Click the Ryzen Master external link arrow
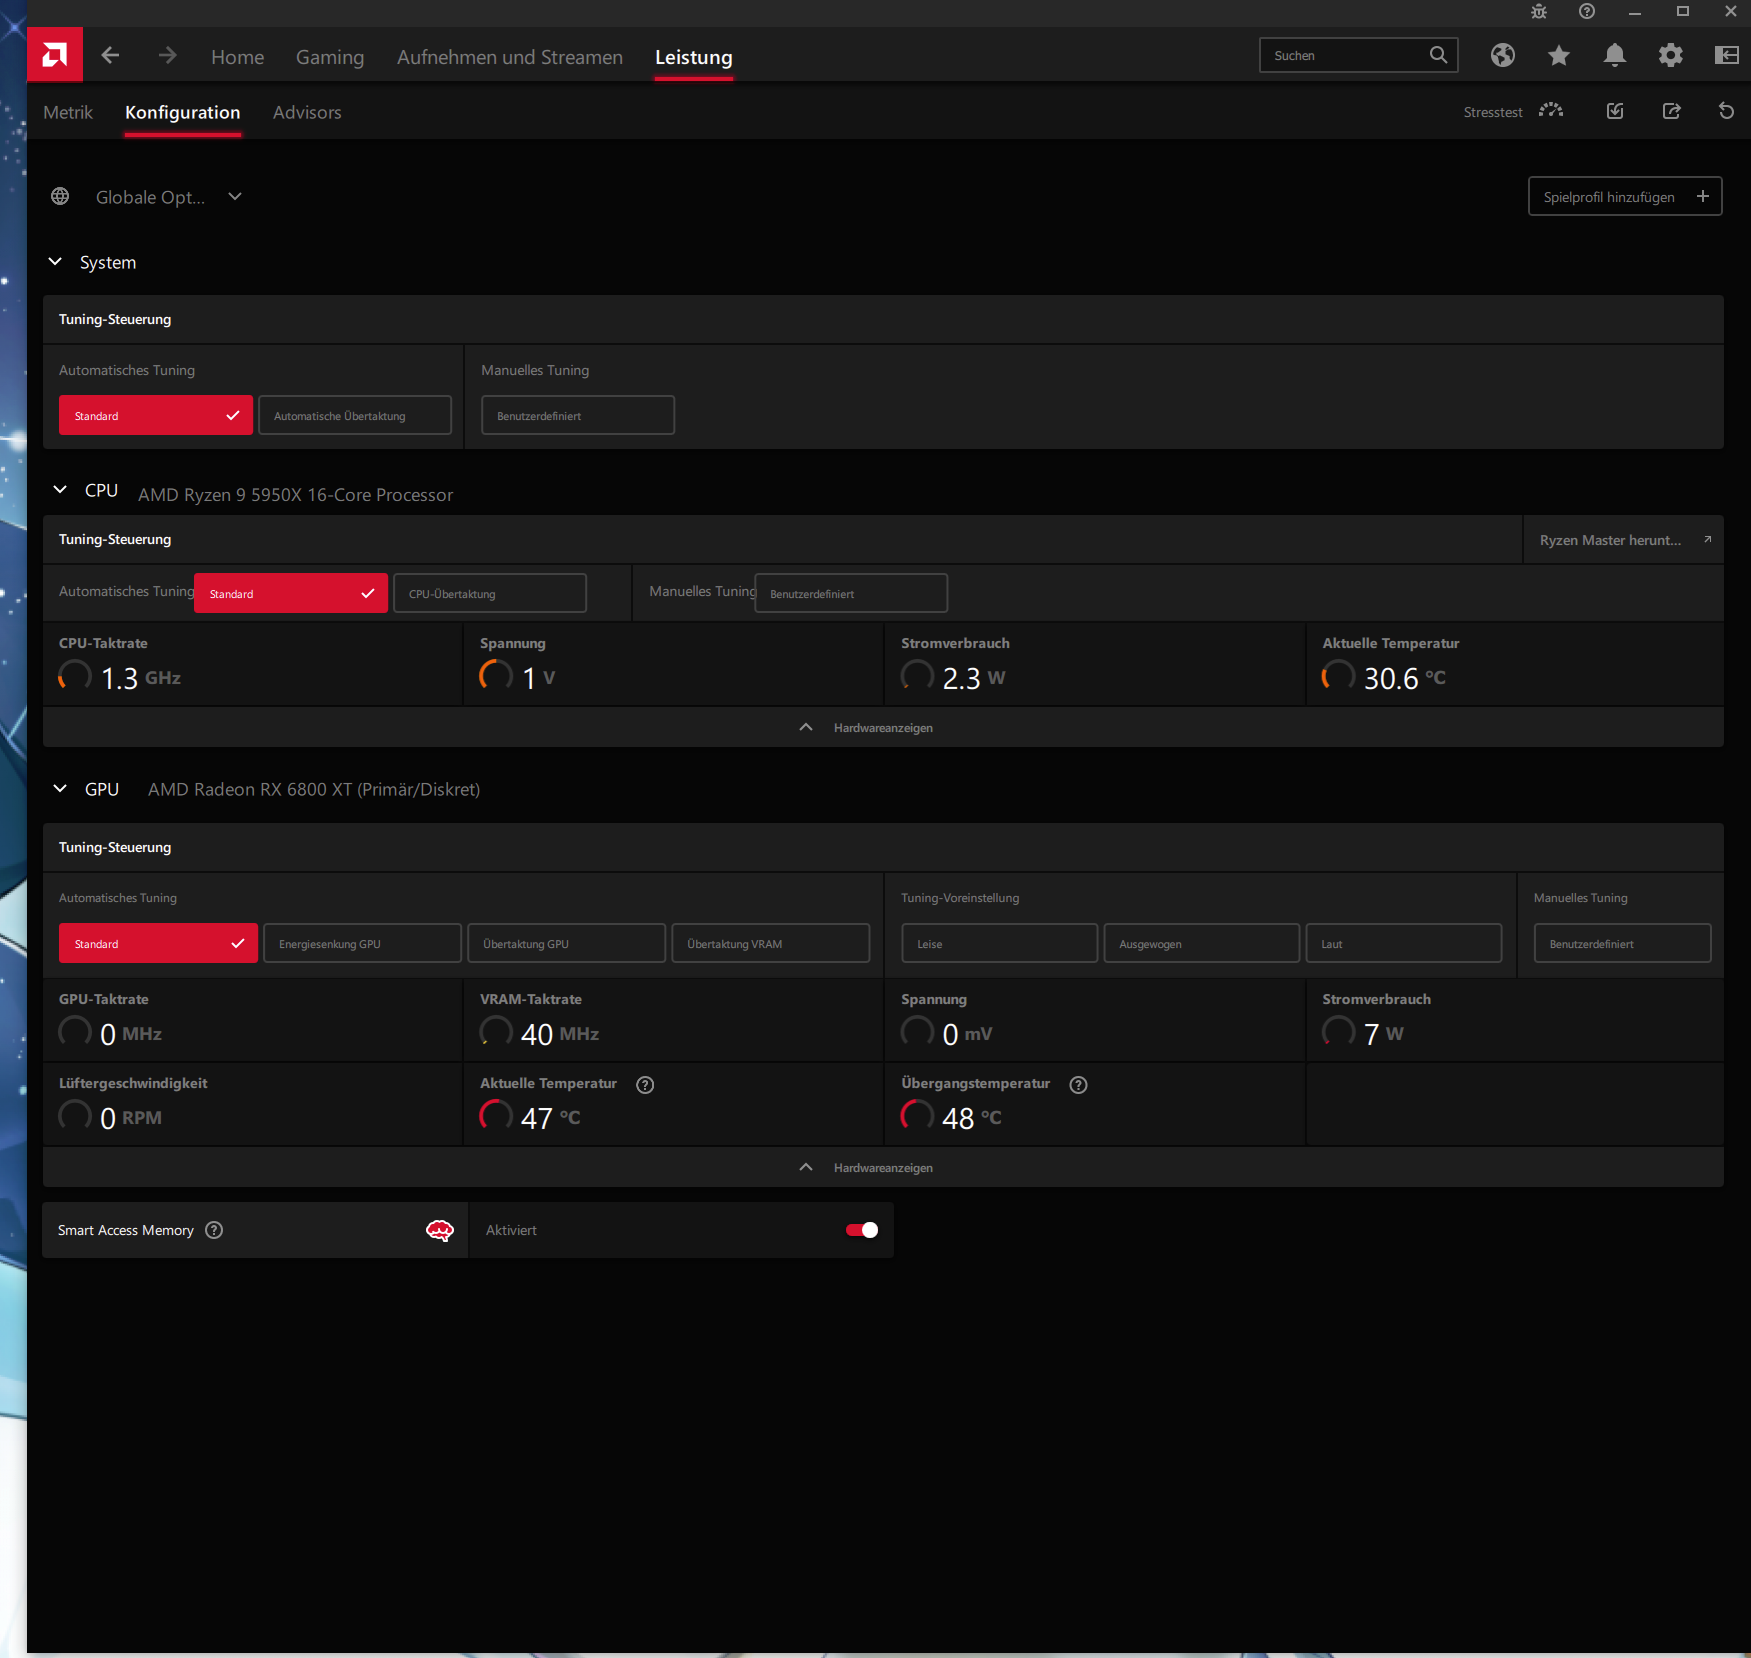Screen dimensions: 1751x1658 [x=1708, y=540]
